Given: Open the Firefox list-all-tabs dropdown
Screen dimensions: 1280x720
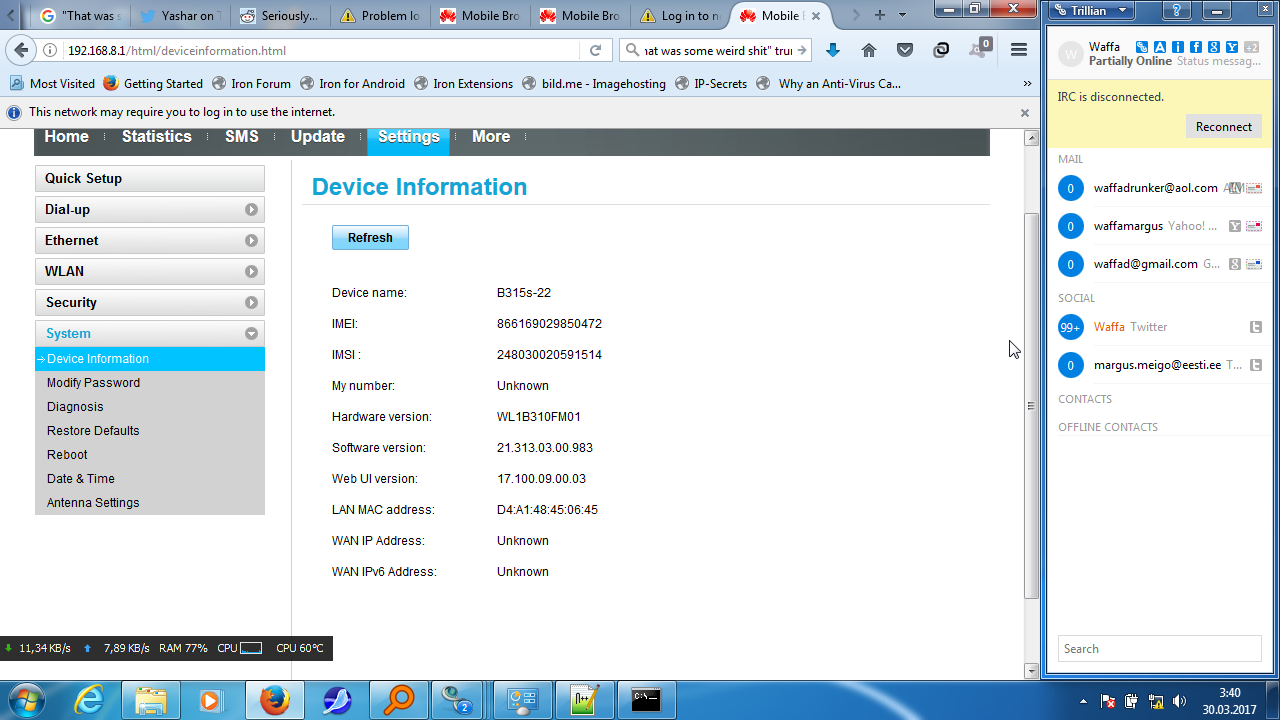Looking at the screenshot, I should tap(903, 15).
